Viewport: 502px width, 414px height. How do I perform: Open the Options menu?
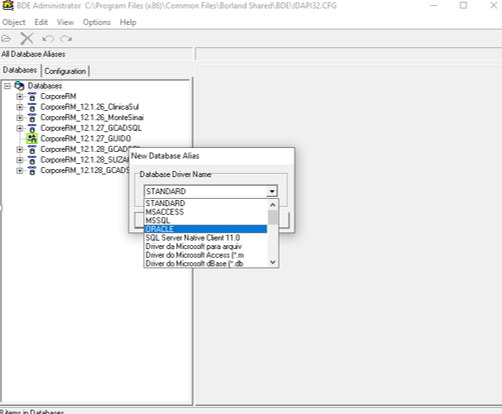[x=97, y=22]
